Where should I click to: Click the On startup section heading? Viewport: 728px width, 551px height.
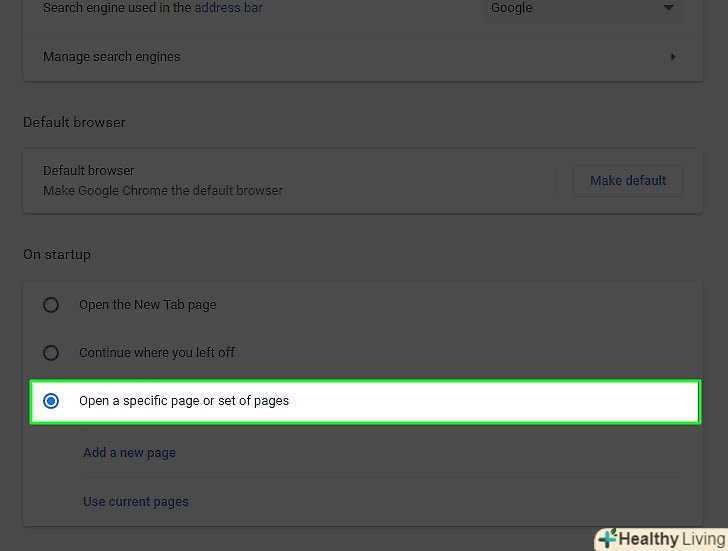pos(57,255)
